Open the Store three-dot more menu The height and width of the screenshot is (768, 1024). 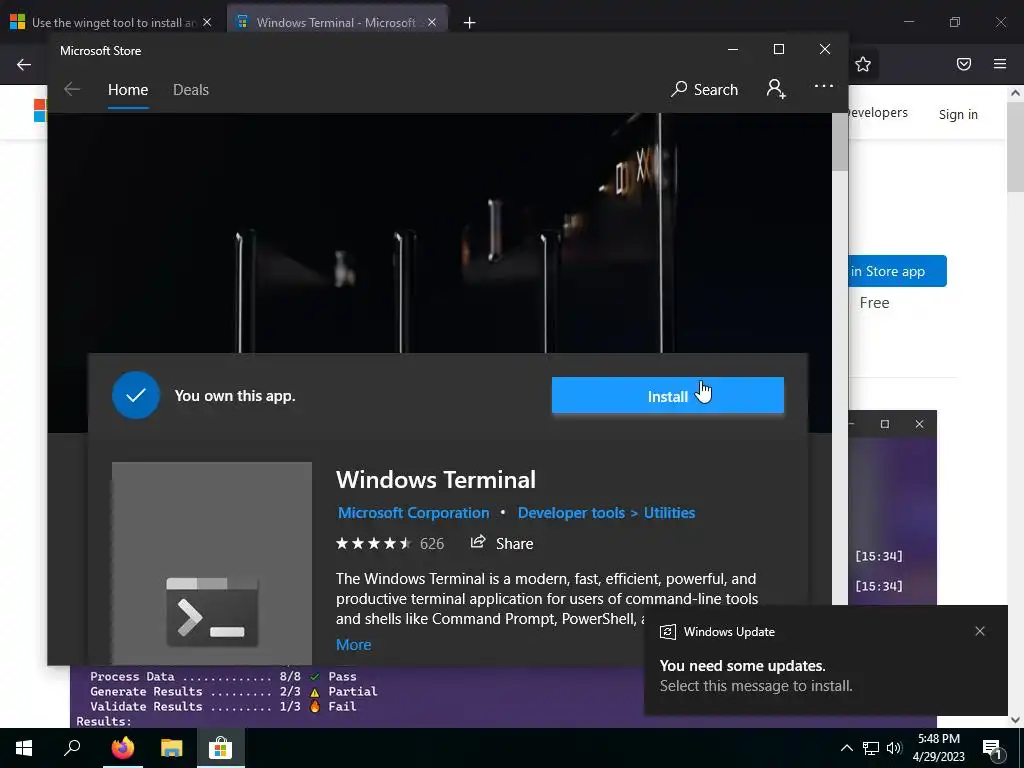coord(824,86)
